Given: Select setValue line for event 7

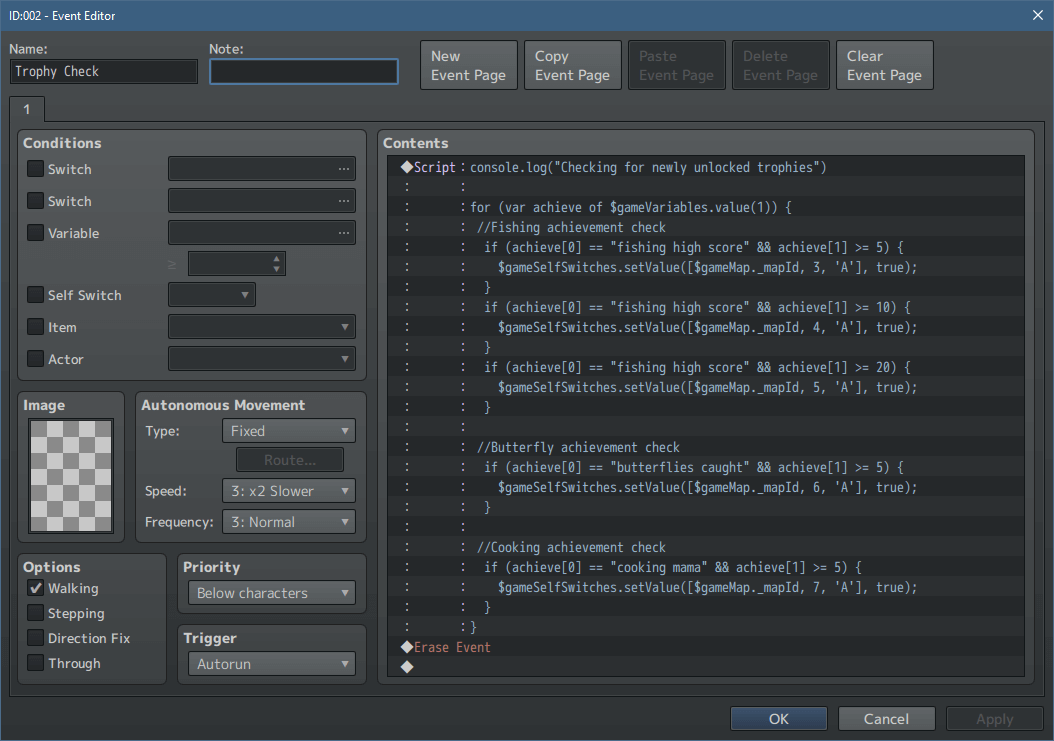Looking at the screenshot, I should tap(706, 587).
